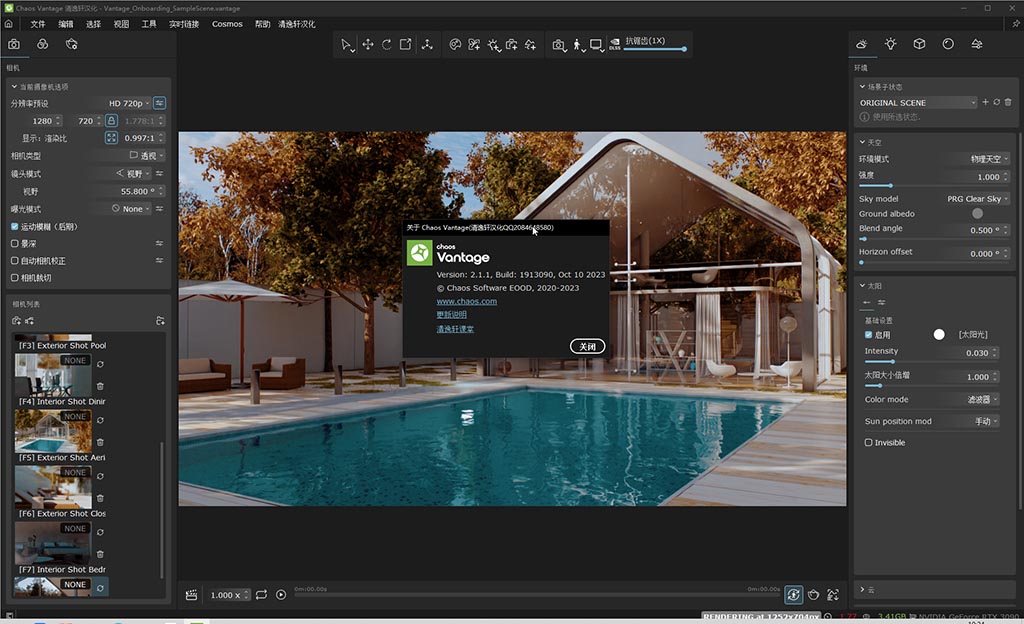Open the 编辑 menu

tap(66, 24)
